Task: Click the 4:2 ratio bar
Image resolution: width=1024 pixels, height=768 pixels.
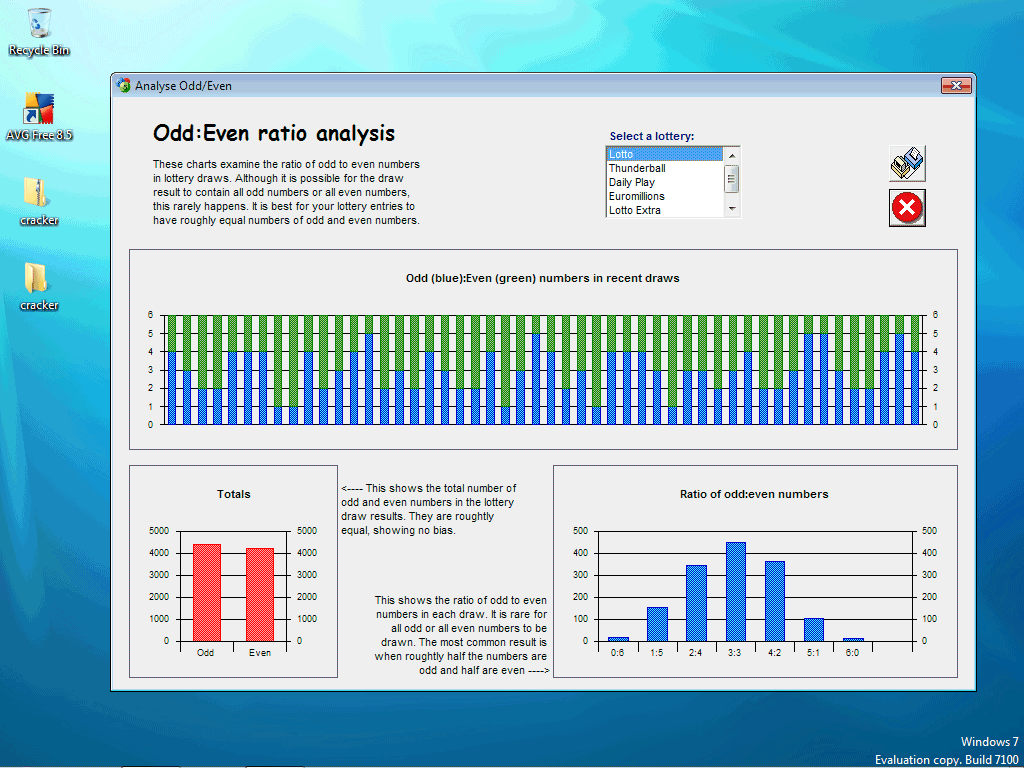Action: (775, 601)
